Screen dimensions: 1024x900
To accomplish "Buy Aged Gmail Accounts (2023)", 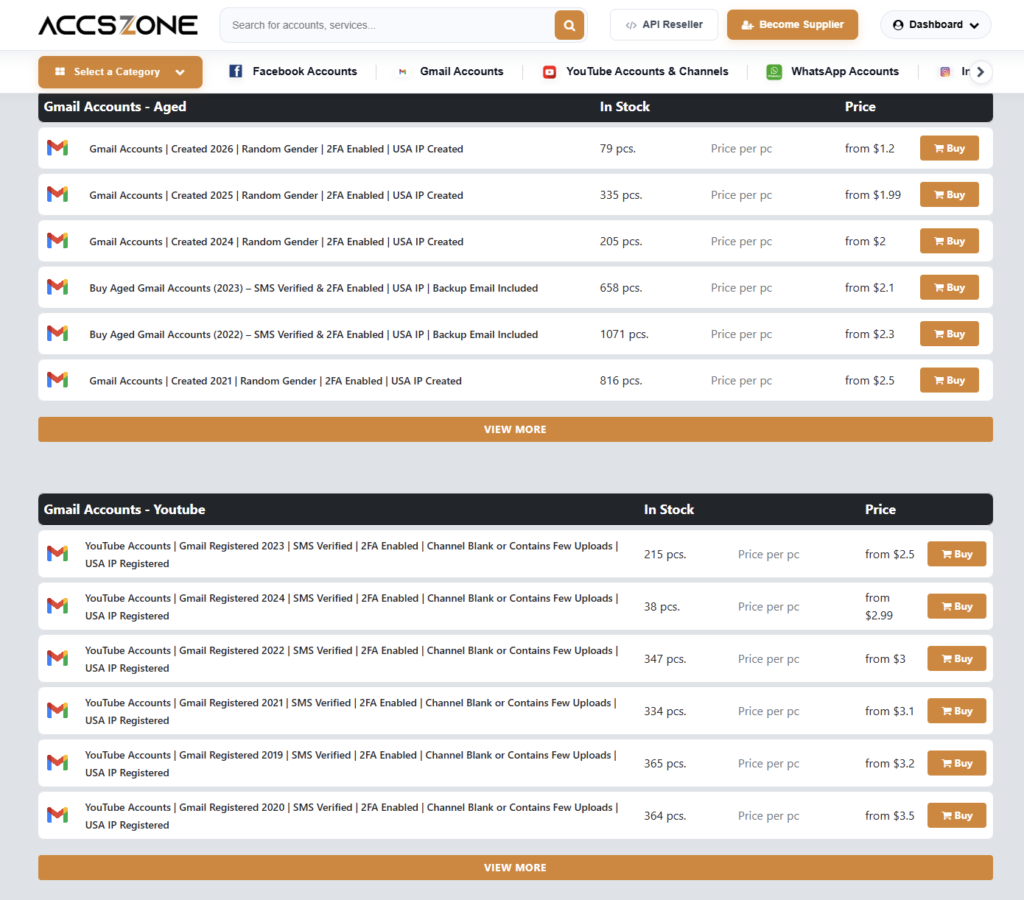I will pyautogui.click(x=949, y=287).
